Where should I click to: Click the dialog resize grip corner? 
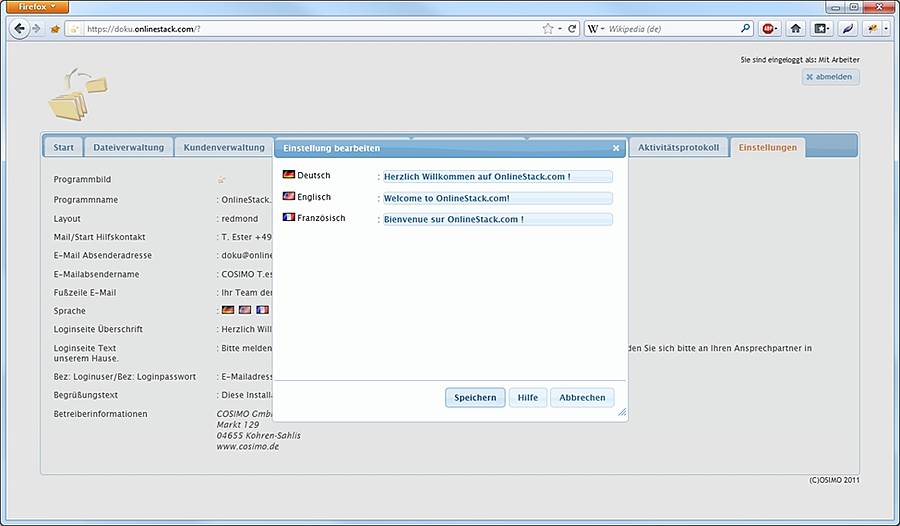(622, 412)
